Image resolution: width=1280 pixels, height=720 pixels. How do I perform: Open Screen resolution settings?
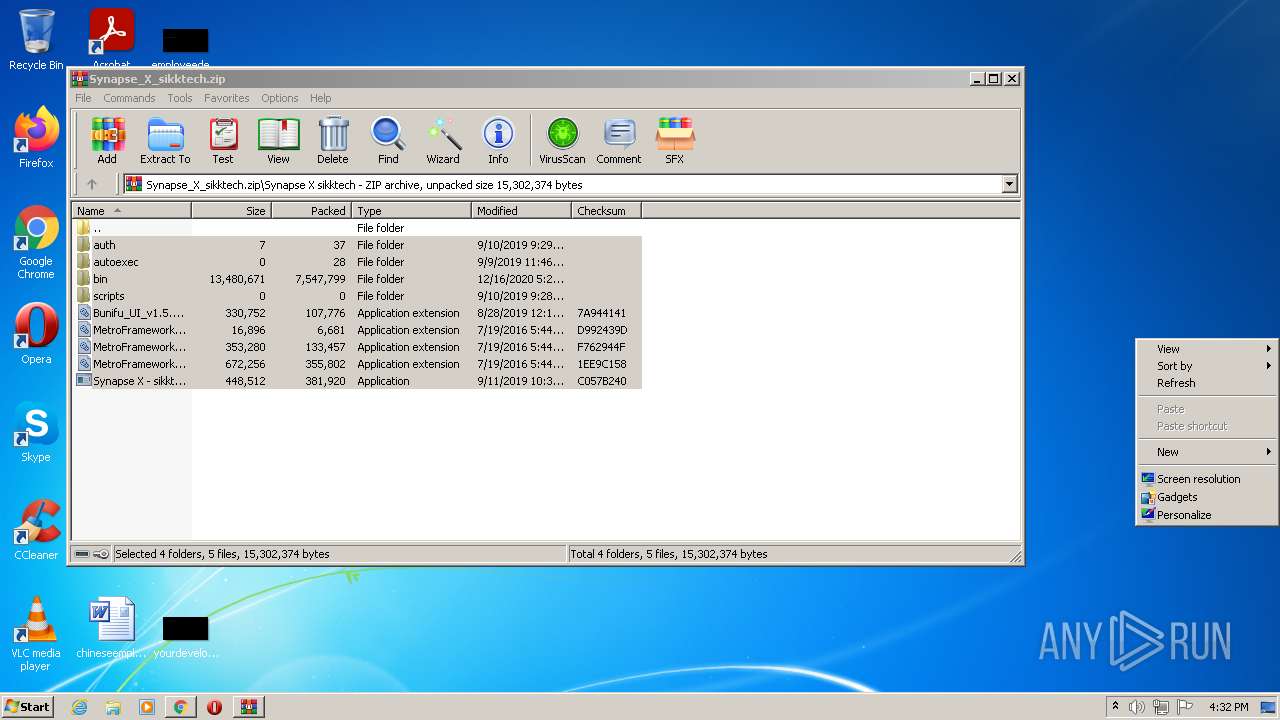[1208, 479]
